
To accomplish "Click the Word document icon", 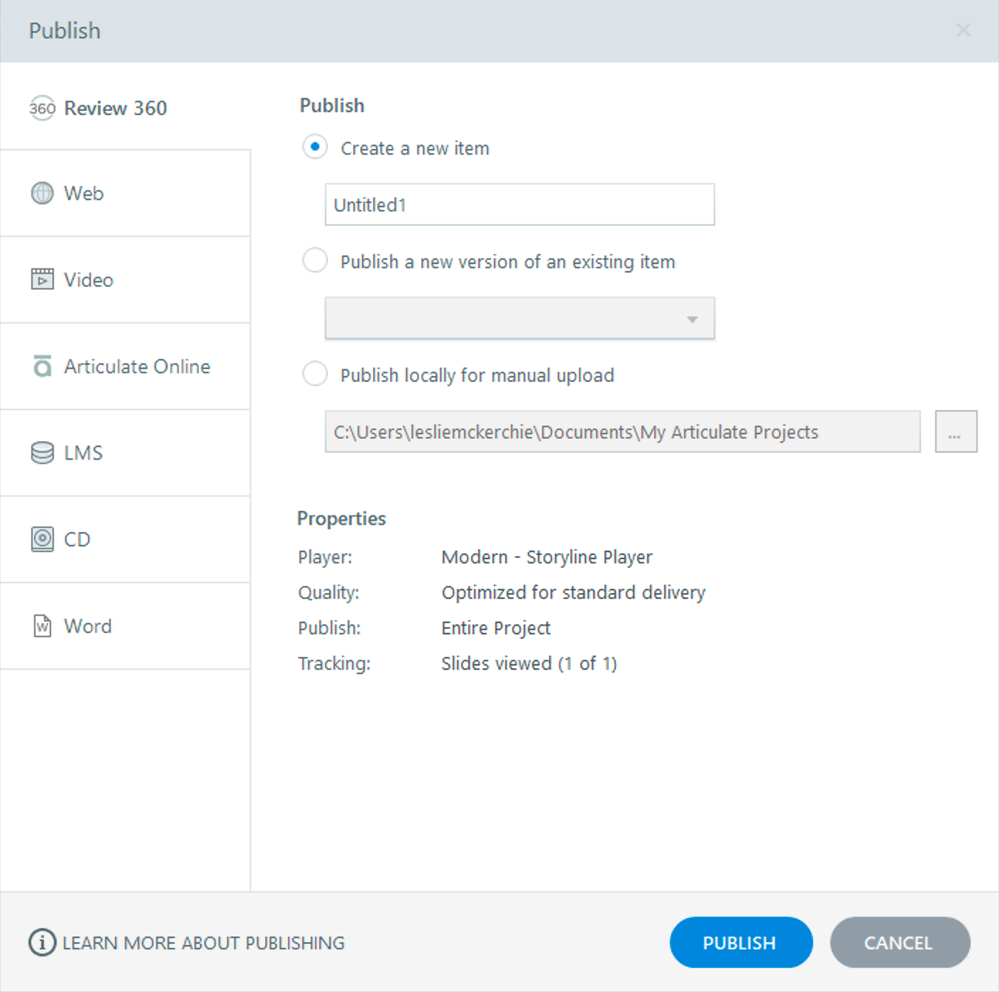I will [42, 627].
